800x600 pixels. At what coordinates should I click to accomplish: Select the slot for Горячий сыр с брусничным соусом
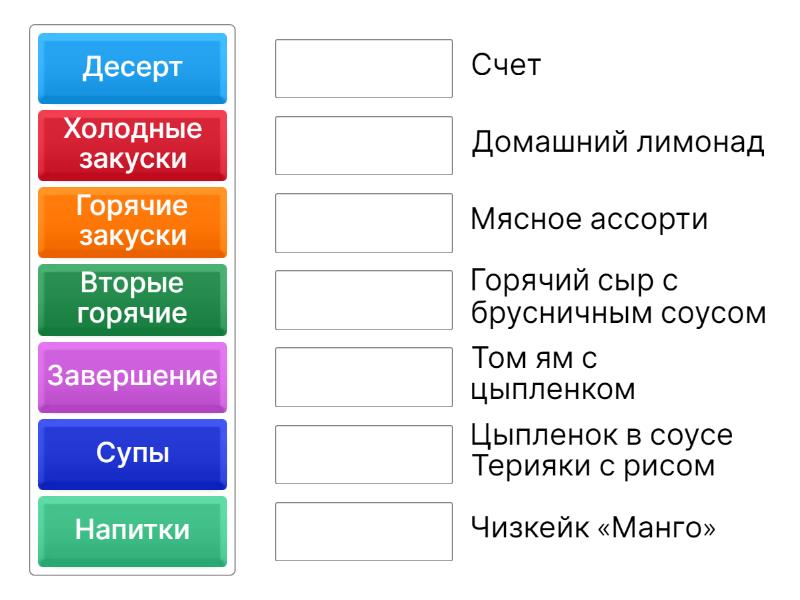[364, 299]
